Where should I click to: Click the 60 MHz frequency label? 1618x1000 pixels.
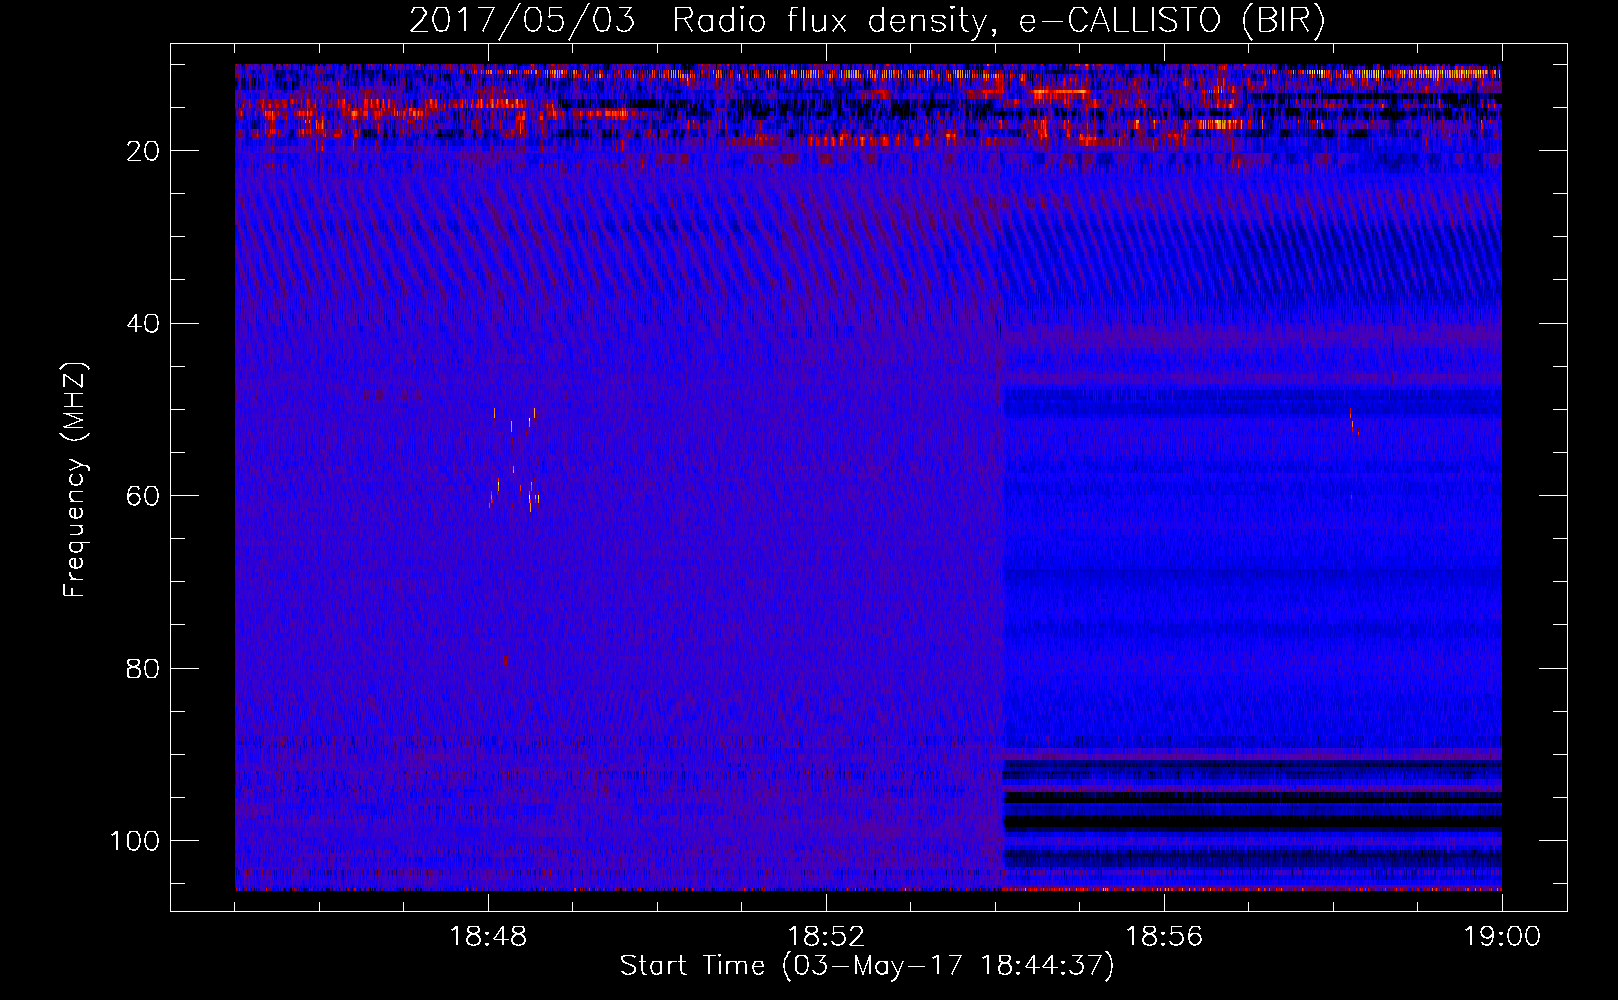tap(143, 496)
